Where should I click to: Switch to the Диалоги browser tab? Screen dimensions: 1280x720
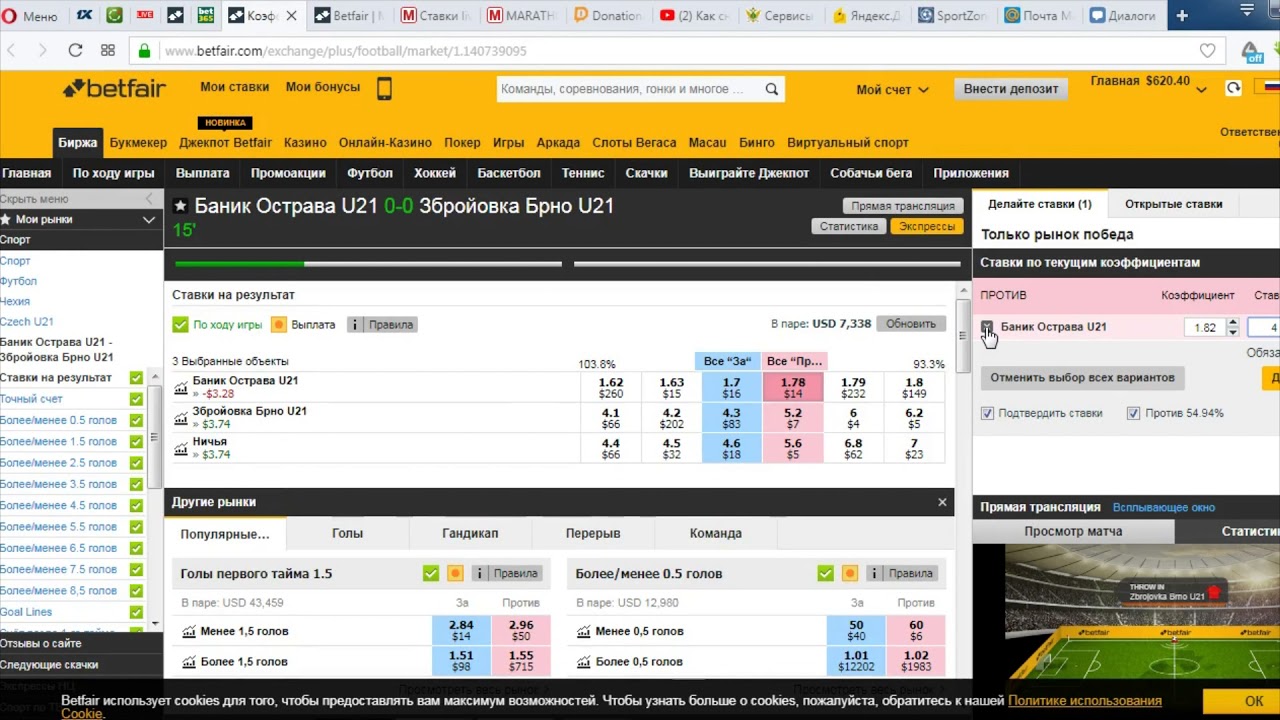1123,16
